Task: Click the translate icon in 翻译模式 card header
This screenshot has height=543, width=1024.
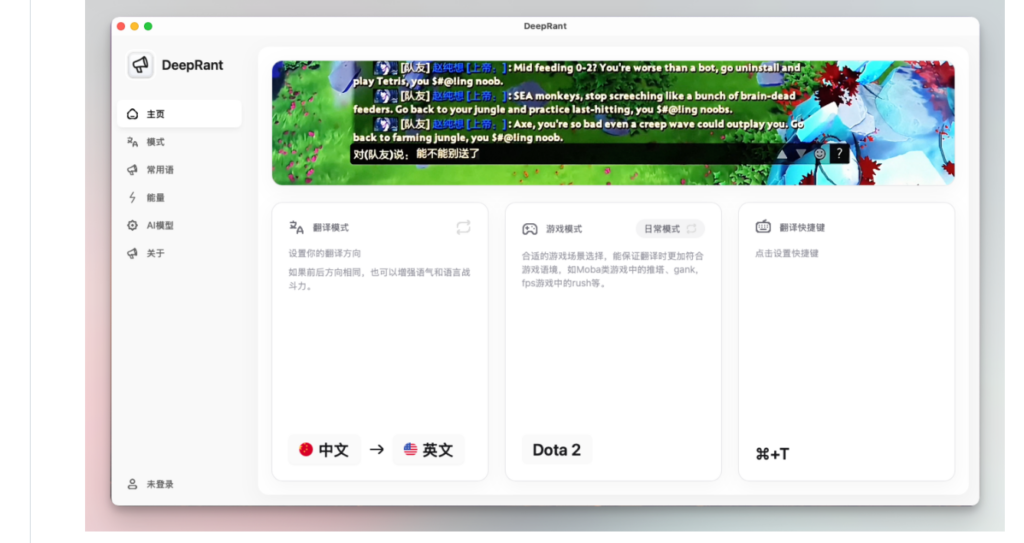Action: coord(296,227)
